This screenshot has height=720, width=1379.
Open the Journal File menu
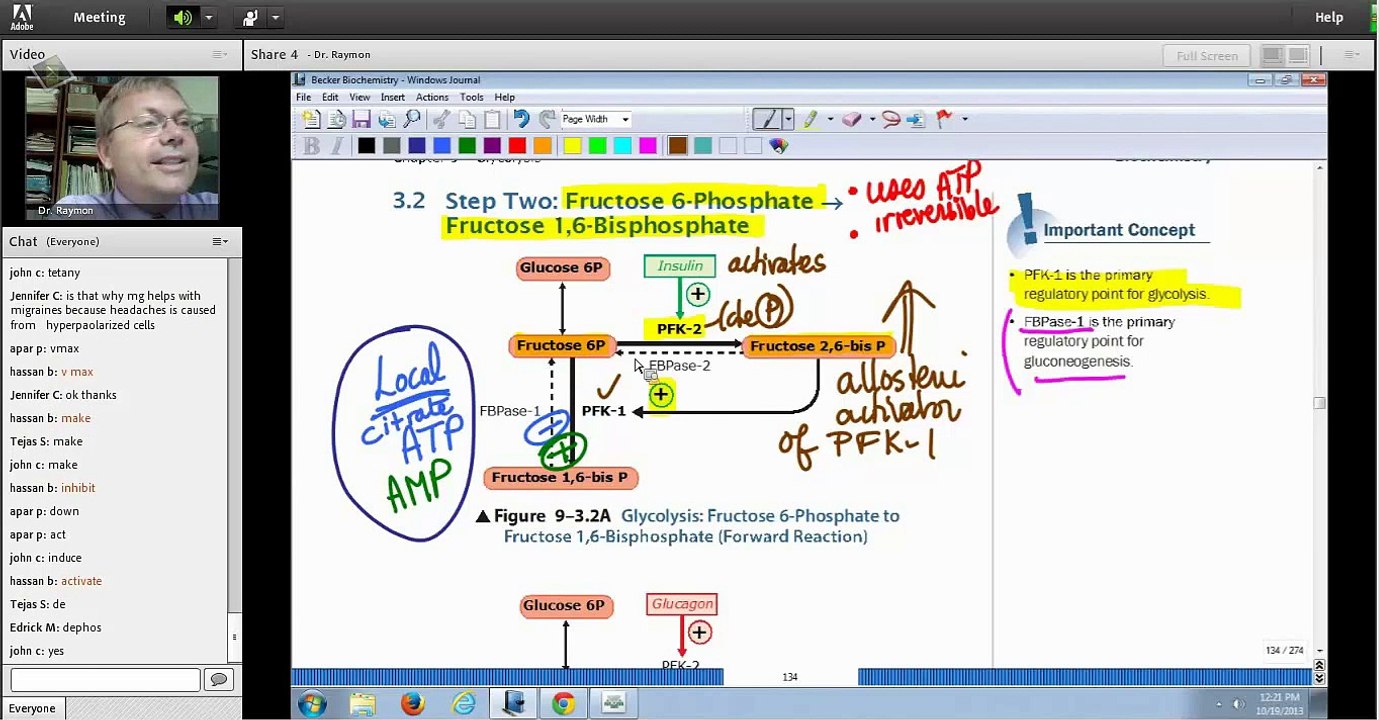point(303,97)
